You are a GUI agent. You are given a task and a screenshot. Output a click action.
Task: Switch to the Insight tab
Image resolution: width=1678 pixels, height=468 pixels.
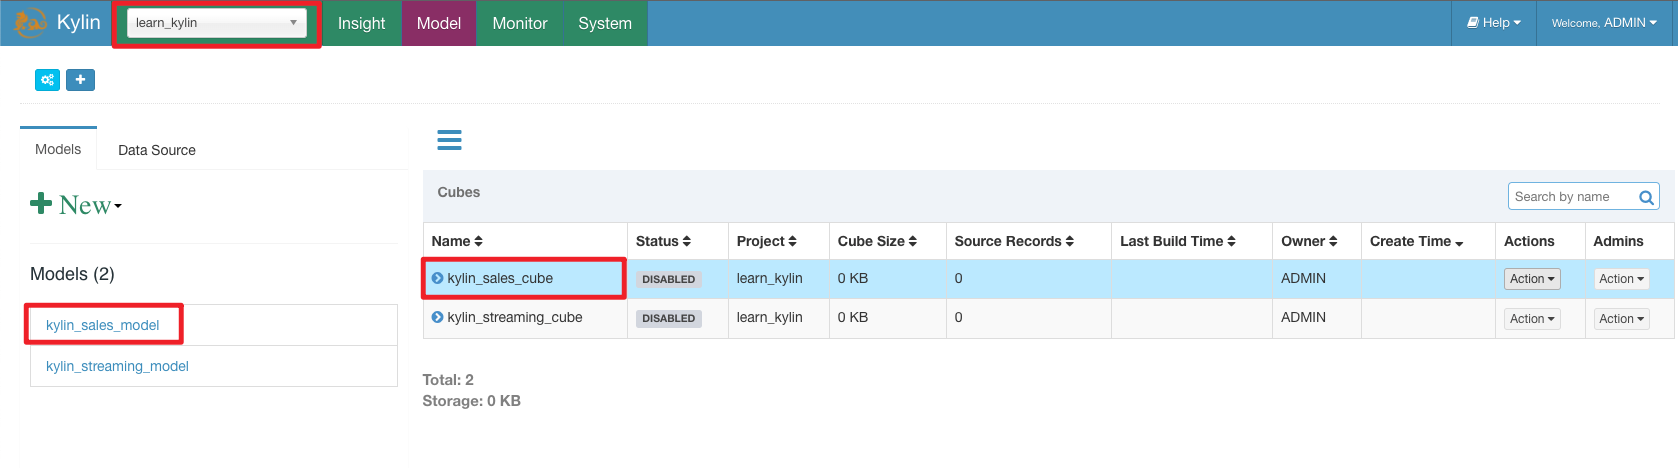pos(361,23)
